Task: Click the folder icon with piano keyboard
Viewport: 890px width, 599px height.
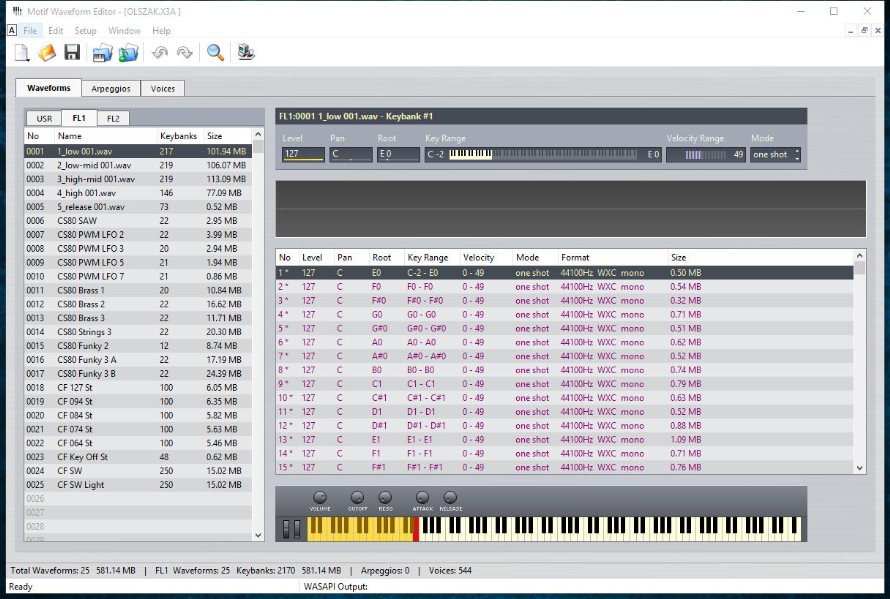Action: click(102, 53)
